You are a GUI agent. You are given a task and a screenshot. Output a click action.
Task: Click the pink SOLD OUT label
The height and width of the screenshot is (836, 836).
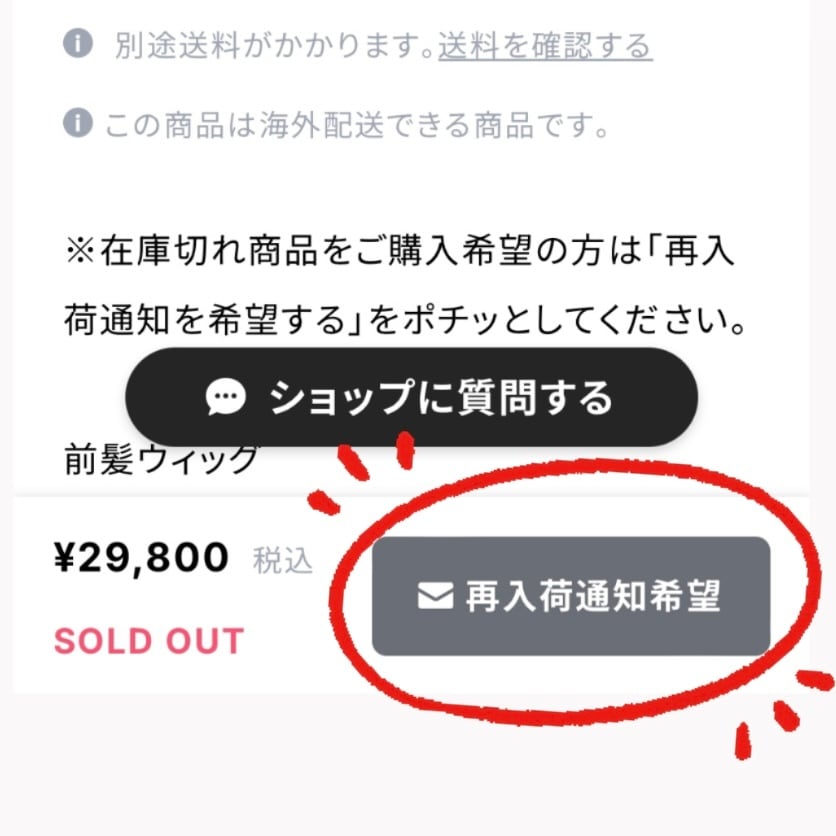(149, 641)
